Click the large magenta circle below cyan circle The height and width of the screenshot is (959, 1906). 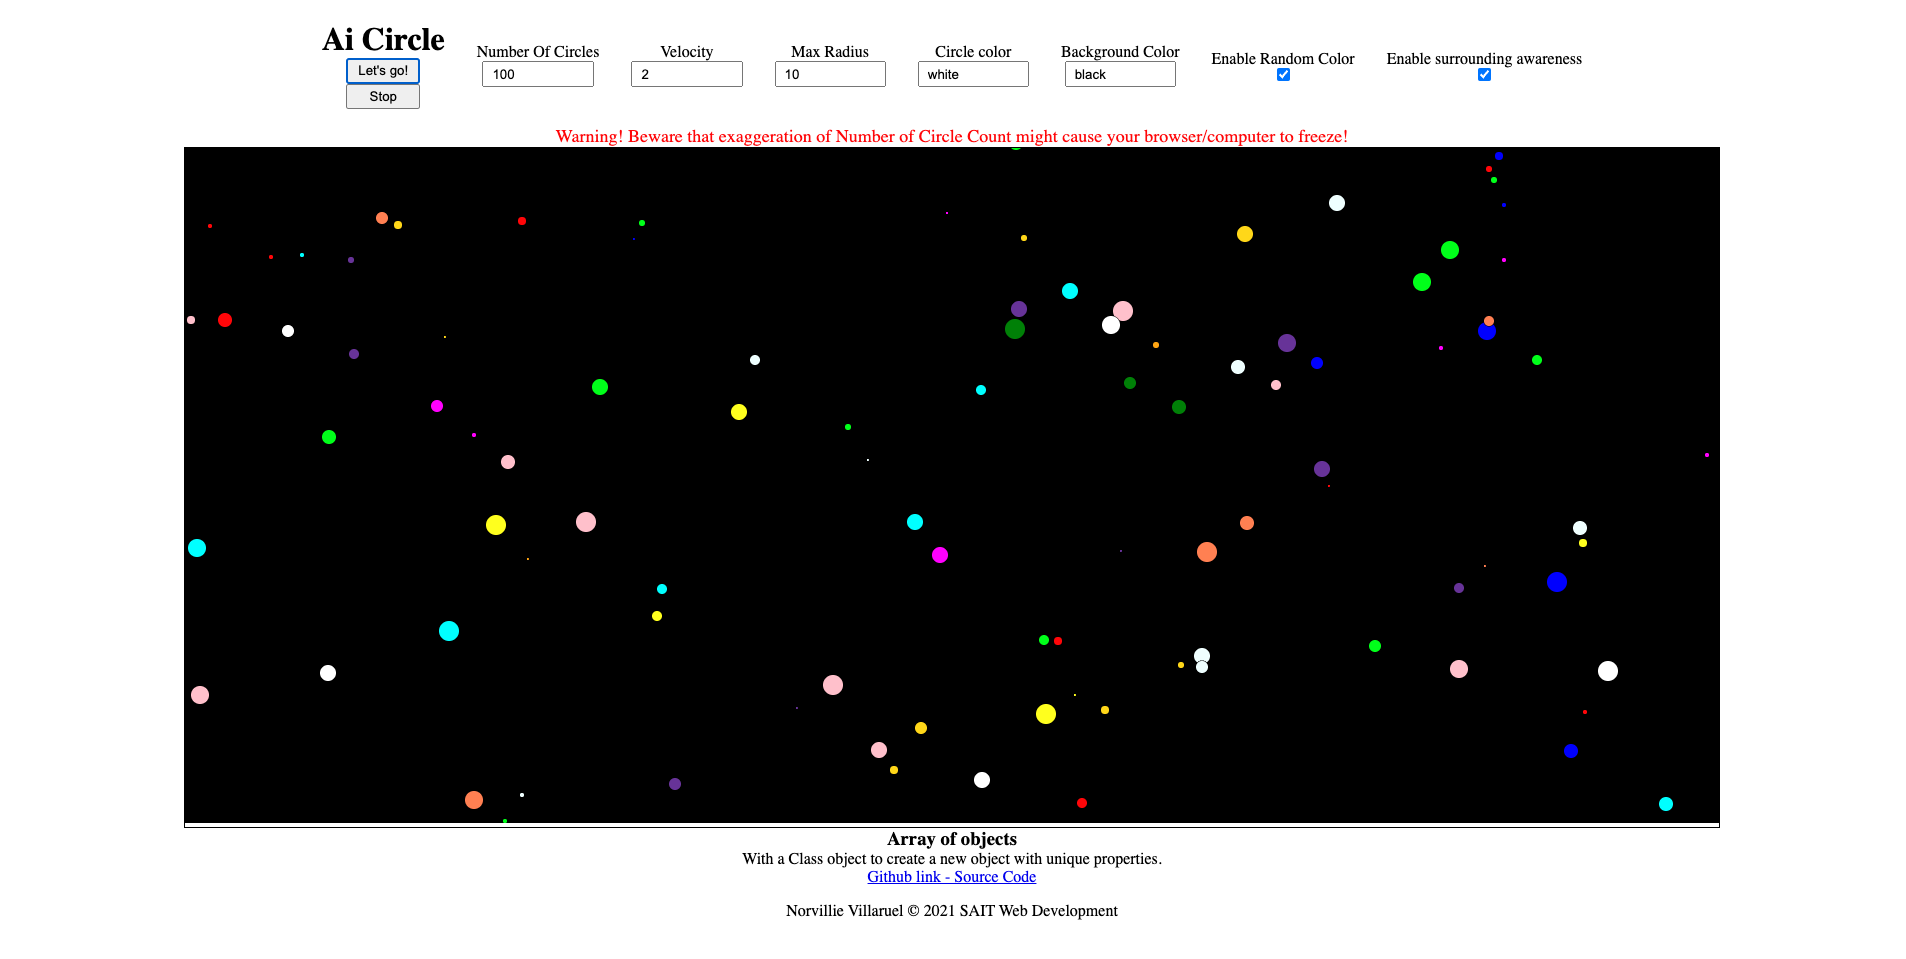pos(940,555)
